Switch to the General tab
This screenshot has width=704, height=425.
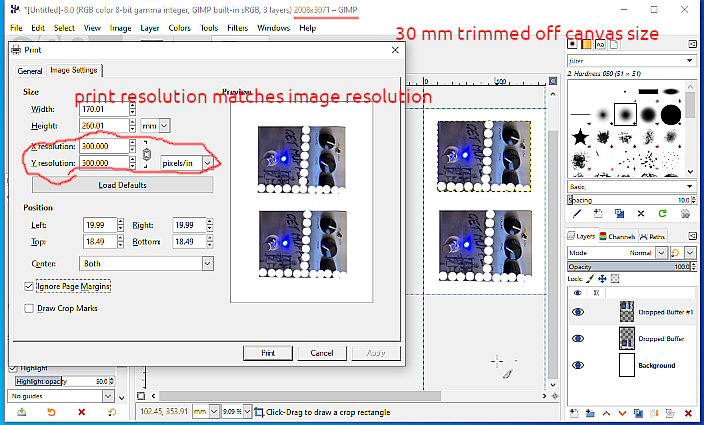click(30, 70)
